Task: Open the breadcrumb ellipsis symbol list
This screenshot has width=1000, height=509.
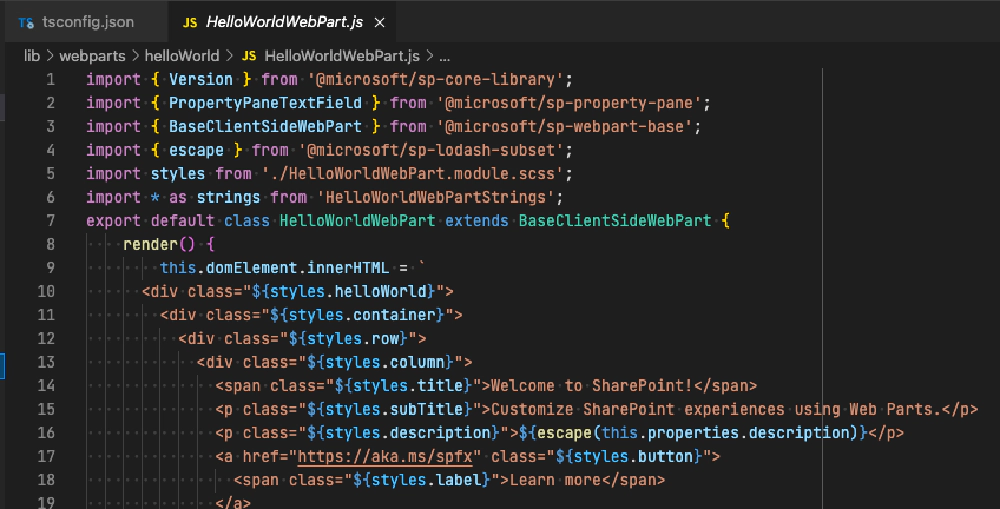Action: point(445,56)
